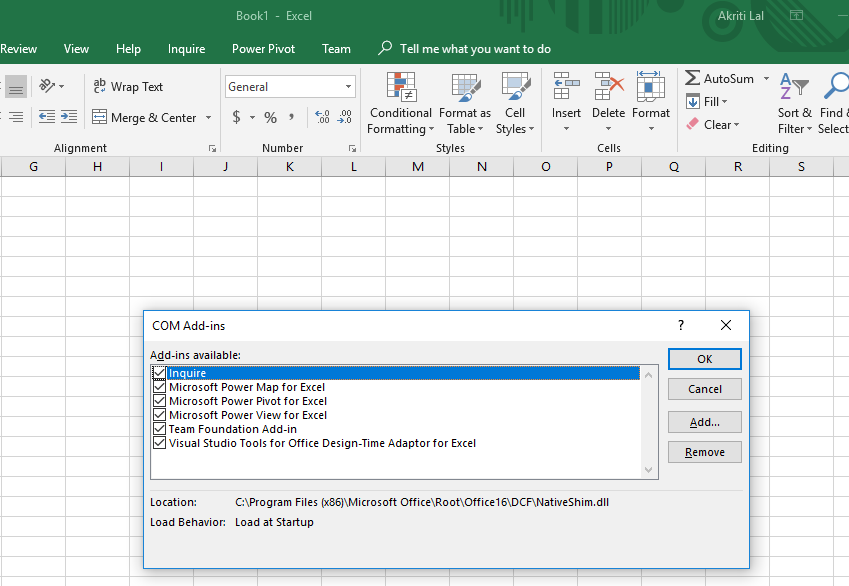
Task: Open the Format as Table gallery
Action: (x=465, y=88)
